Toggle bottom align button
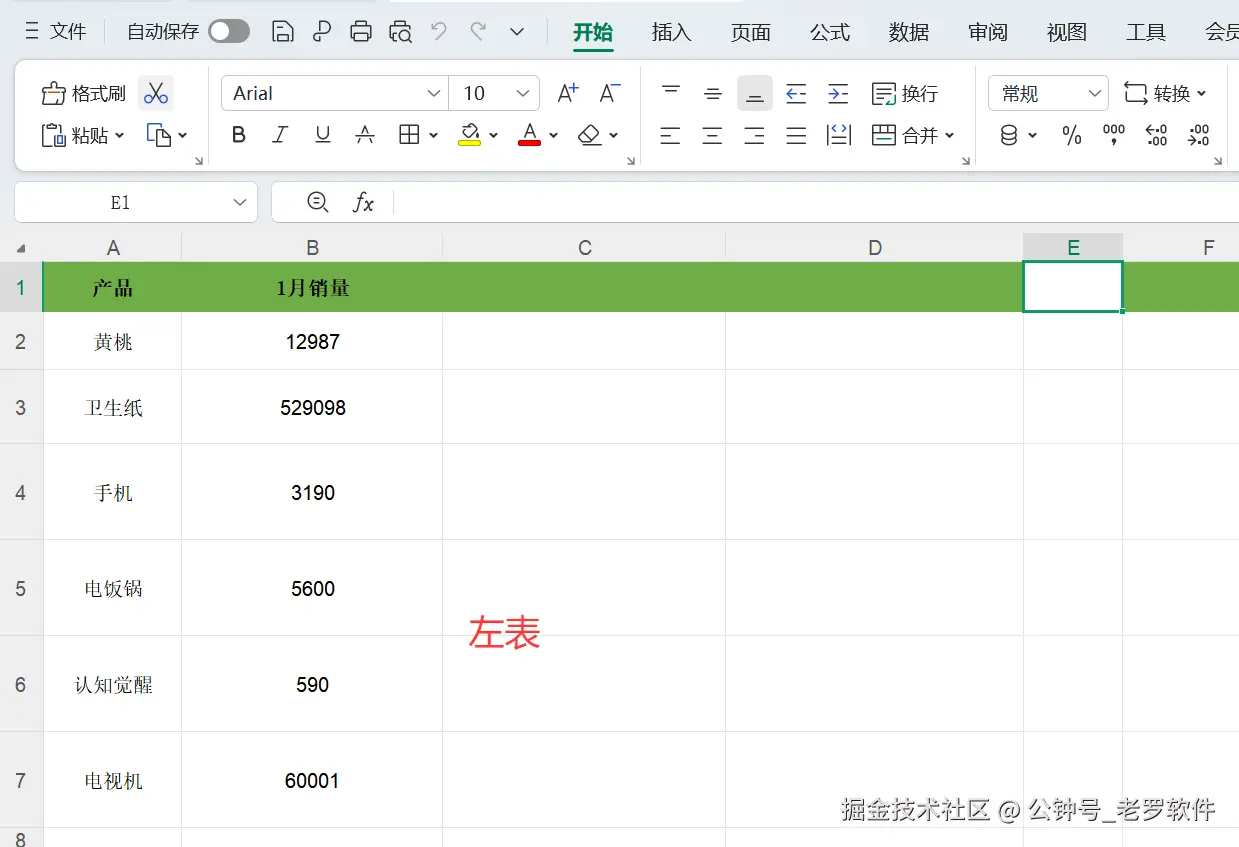1239x847 pixels. (x=755, y=93)
